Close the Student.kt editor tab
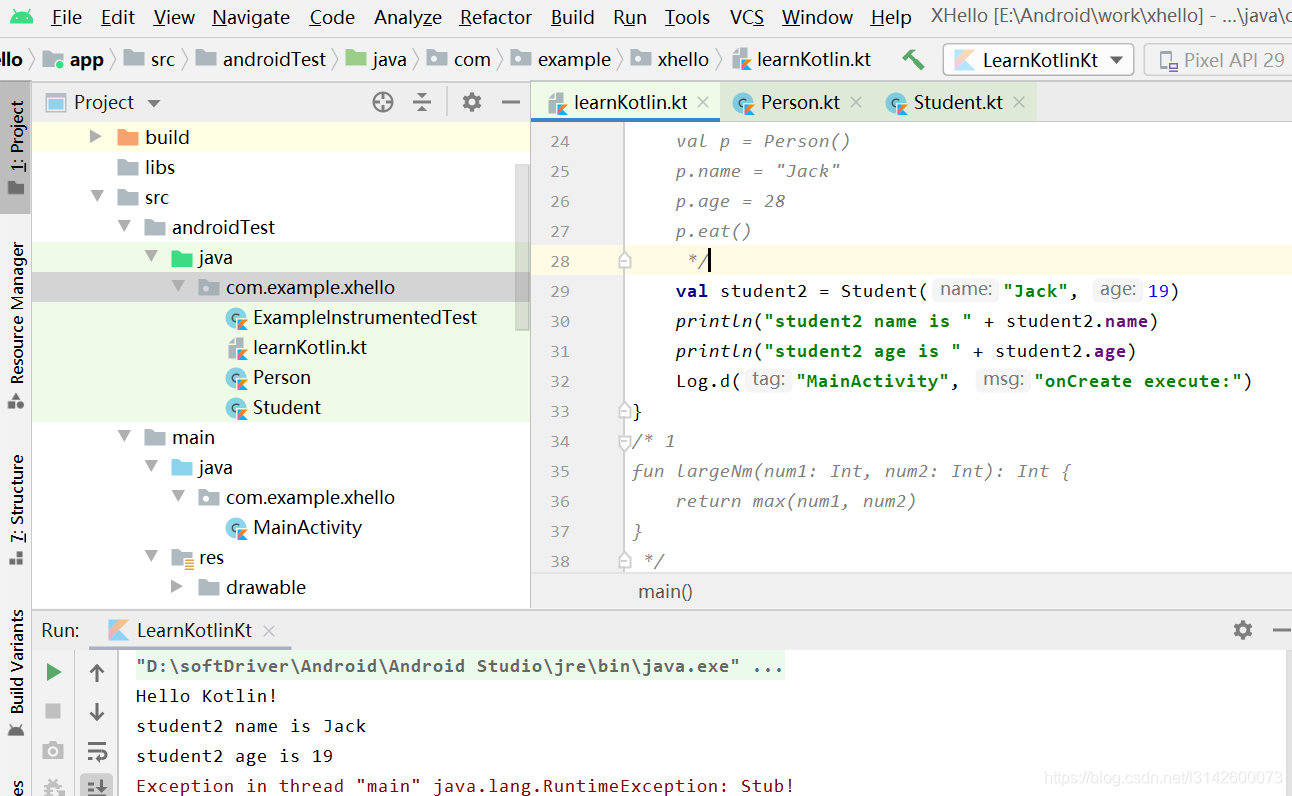The image size is (1292, 796). [1019, 102]
